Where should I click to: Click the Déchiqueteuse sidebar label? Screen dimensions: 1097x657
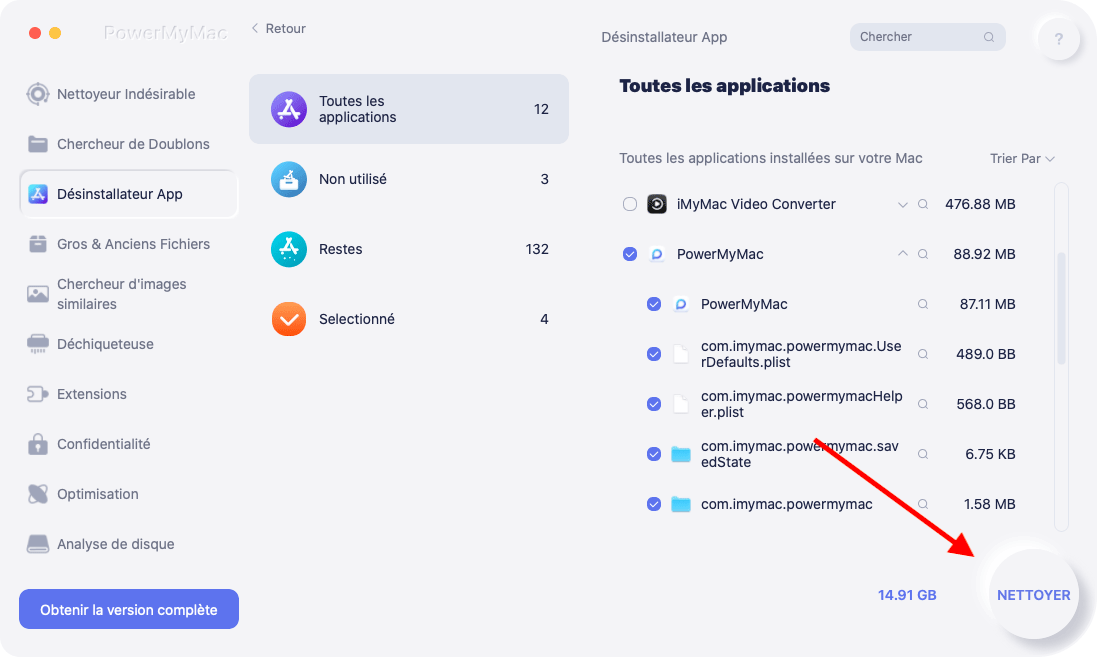pyautogui.click(x=105, y=344)
